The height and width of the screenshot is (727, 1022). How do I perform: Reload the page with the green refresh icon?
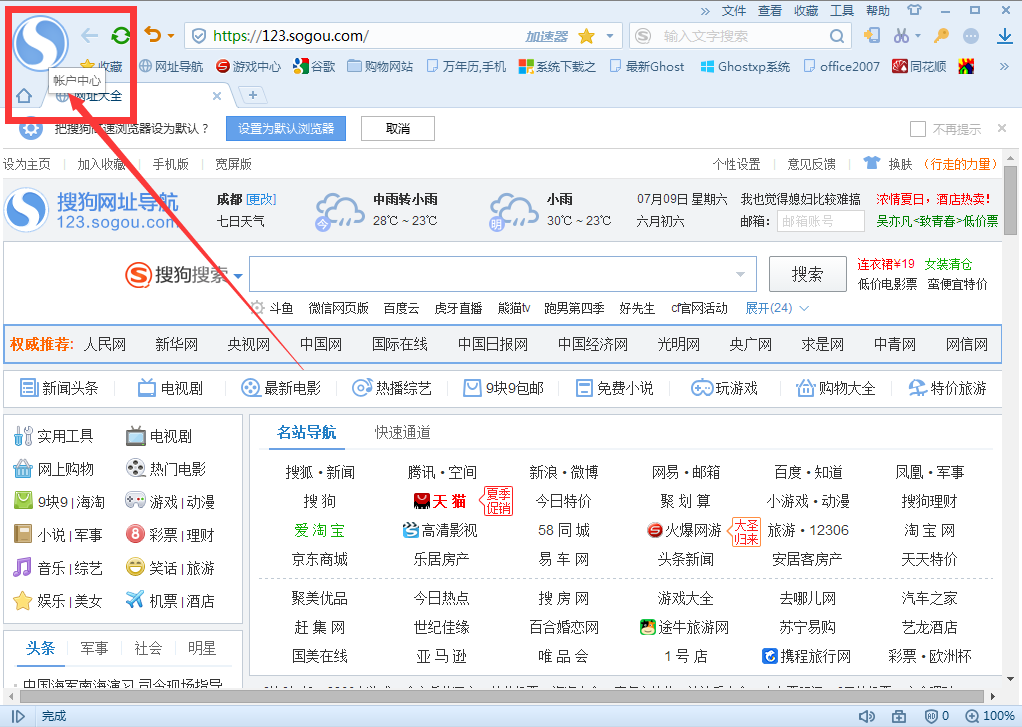click(x=121, y=35)
